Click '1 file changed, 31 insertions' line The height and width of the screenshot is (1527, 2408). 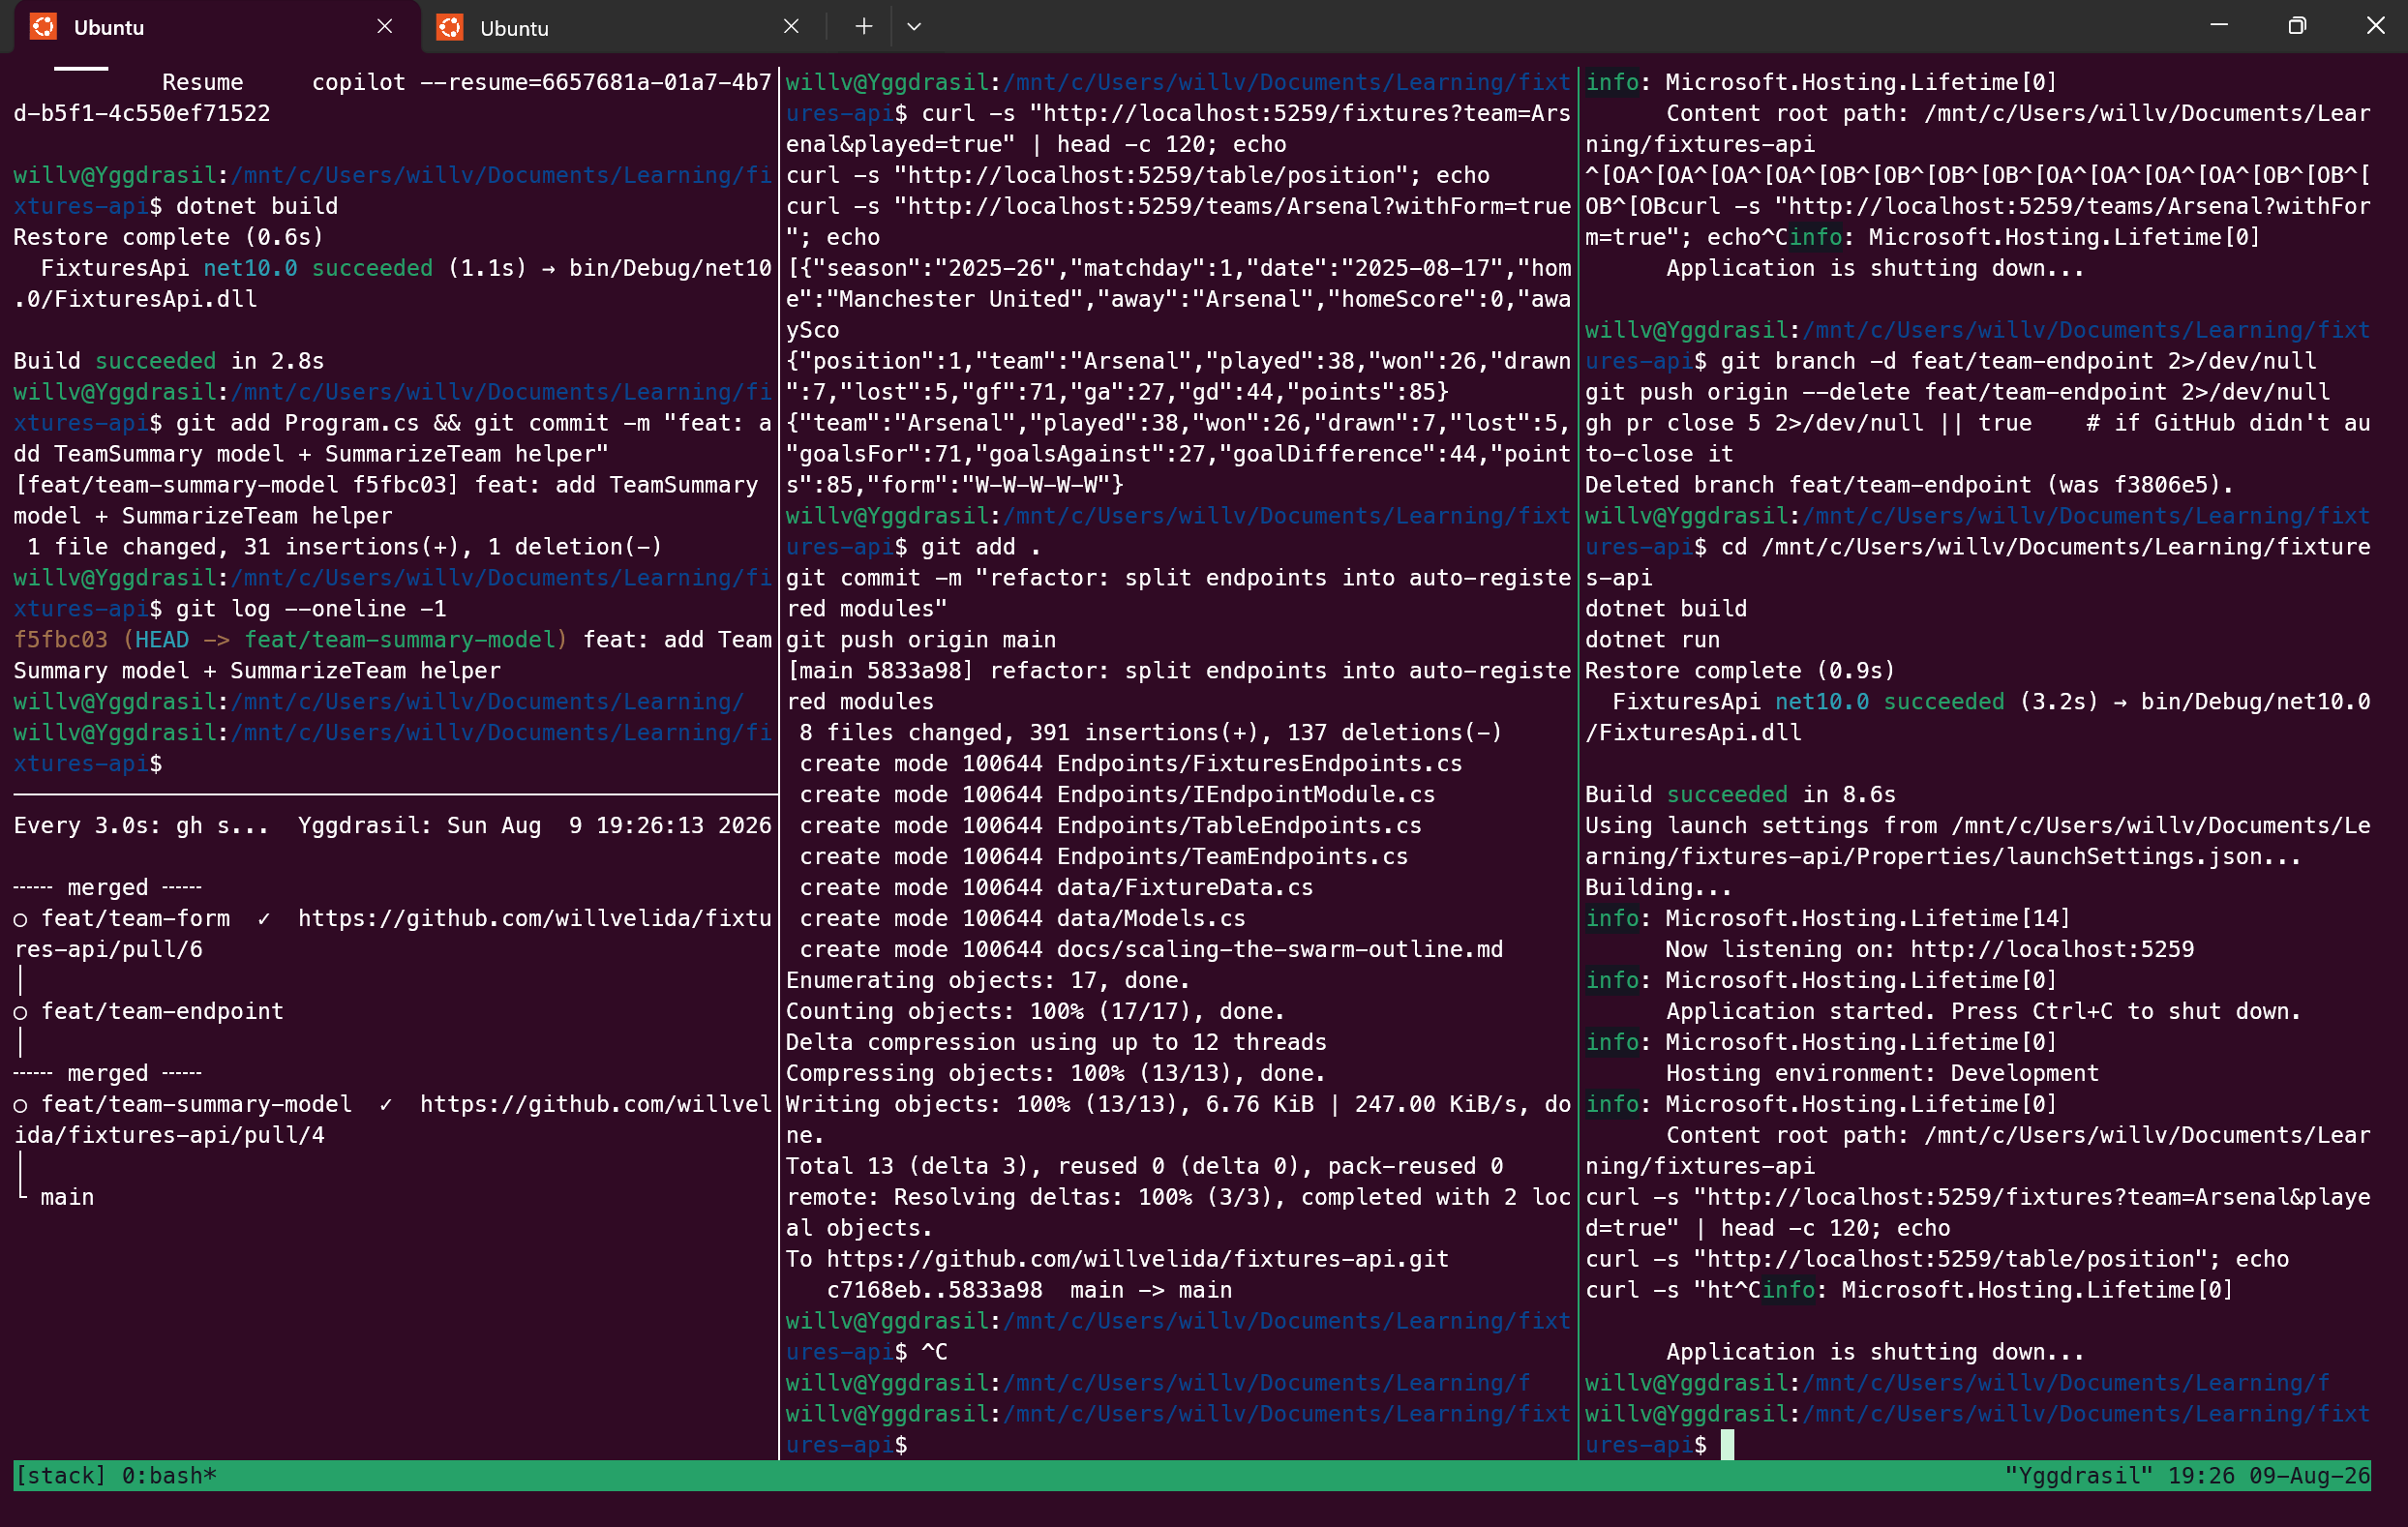pos(344,547)
